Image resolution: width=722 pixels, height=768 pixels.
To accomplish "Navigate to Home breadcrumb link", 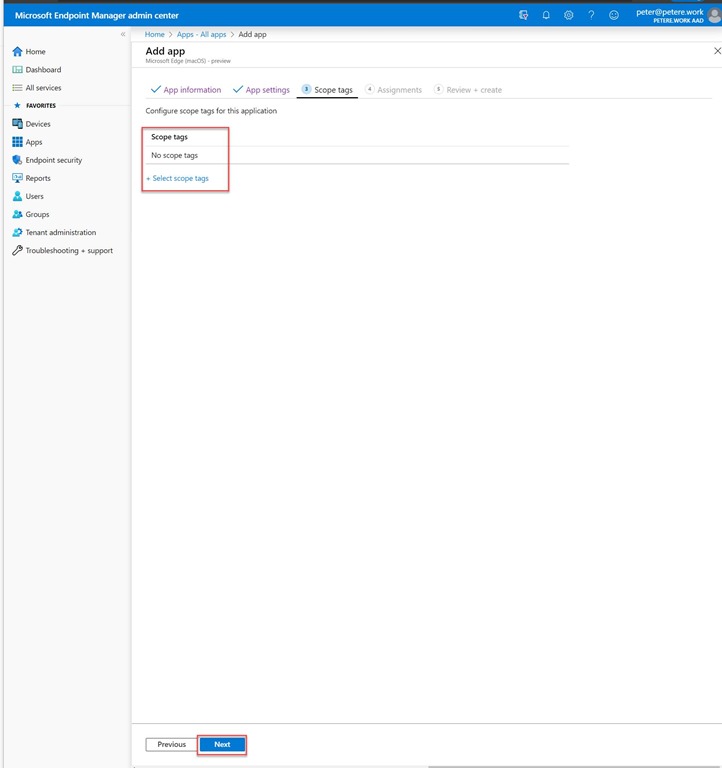I will (154, 35).
